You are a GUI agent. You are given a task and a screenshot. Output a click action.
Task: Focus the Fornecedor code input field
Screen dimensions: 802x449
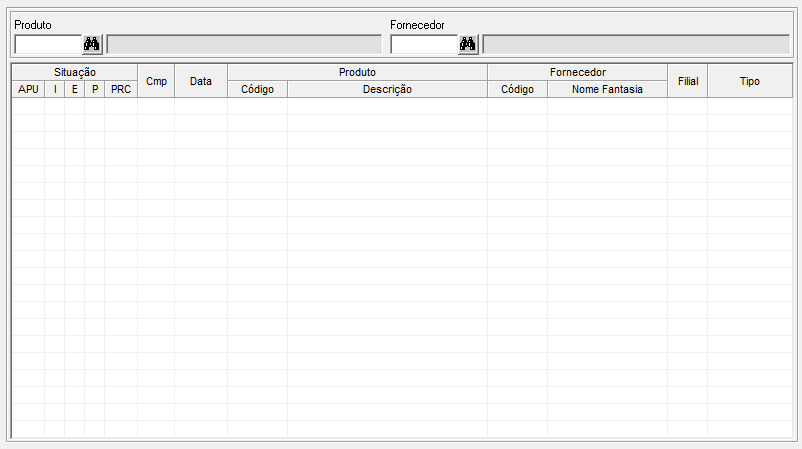coord(423,44)
